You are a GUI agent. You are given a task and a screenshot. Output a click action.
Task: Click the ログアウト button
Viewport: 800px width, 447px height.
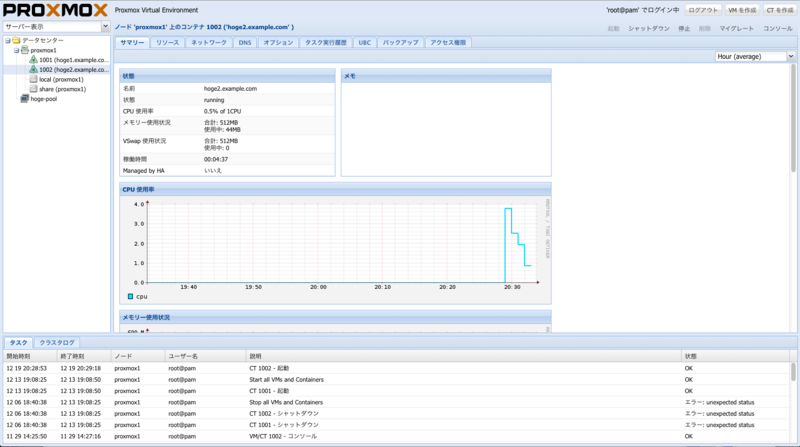click(703, 10)
